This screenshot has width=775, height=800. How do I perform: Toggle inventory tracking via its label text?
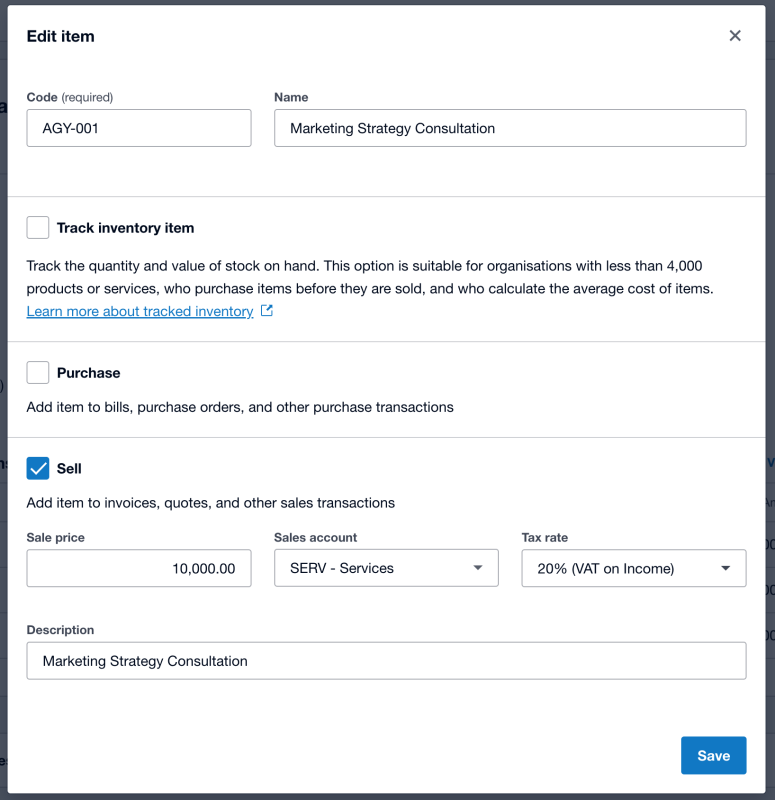[x=126, y=228]
